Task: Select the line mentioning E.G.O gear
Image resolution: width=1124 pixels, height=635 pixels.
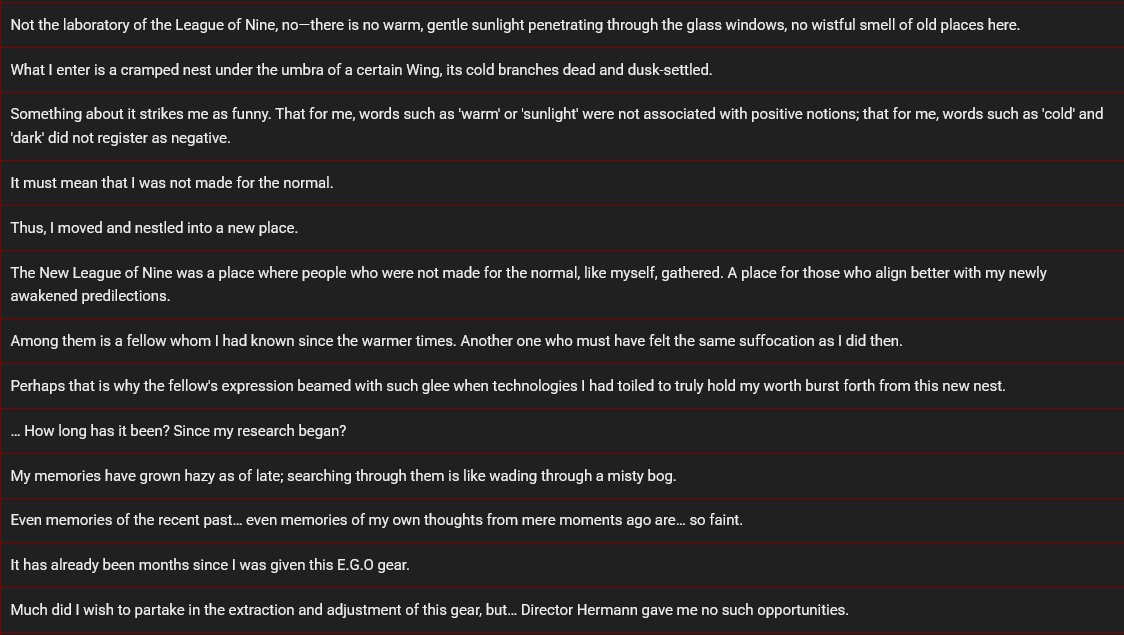Action: click(562, 565)
